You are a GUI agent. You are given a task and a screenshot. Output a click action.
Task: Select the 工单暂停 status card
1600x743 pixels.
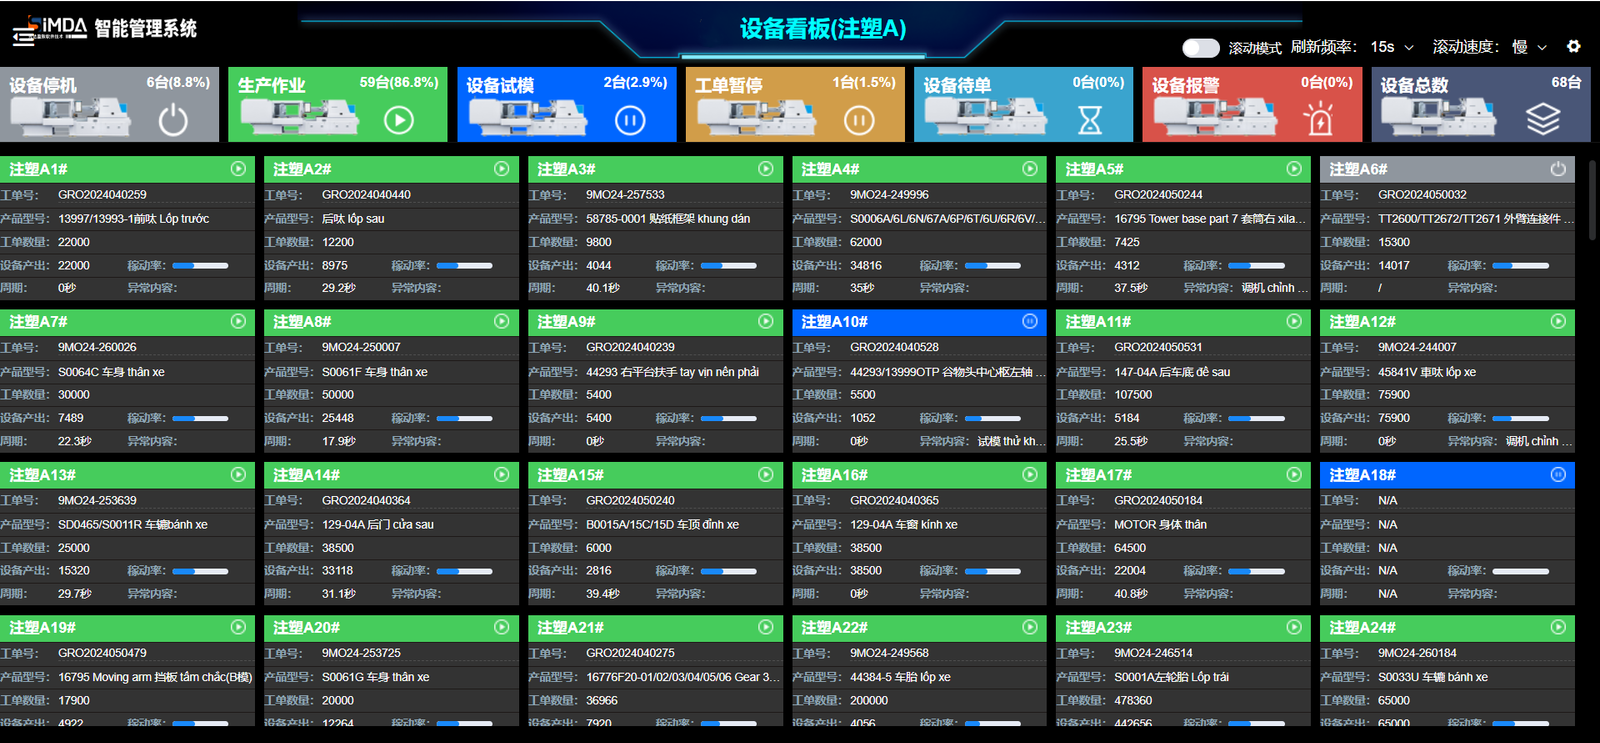(795, 104)
